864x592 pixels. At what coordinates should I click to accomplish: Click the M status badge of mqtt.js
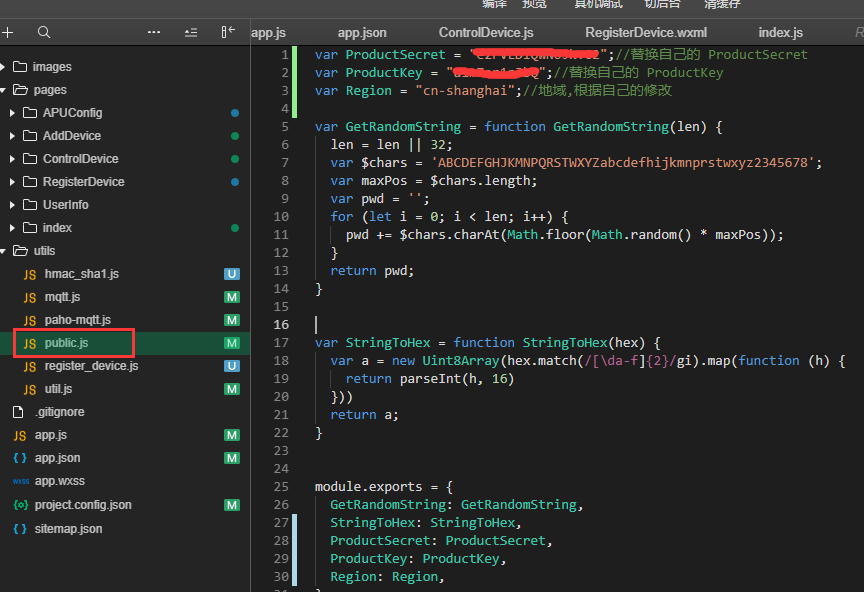tap(232, 297)
